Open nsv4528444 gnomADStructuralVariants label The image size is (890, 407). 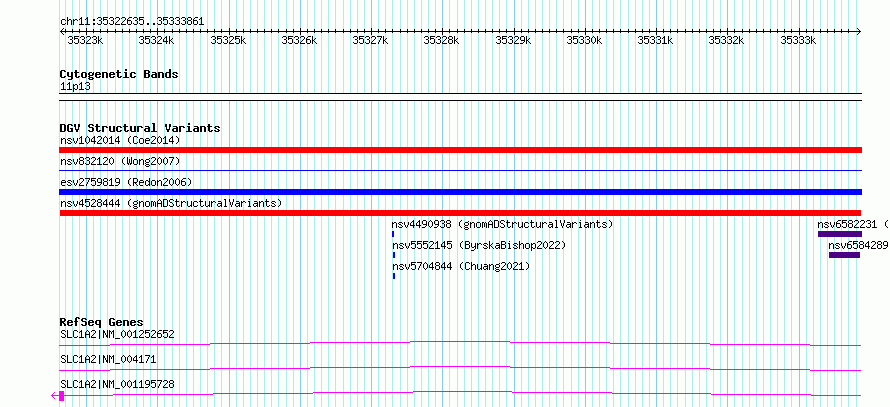pos(171,203)
